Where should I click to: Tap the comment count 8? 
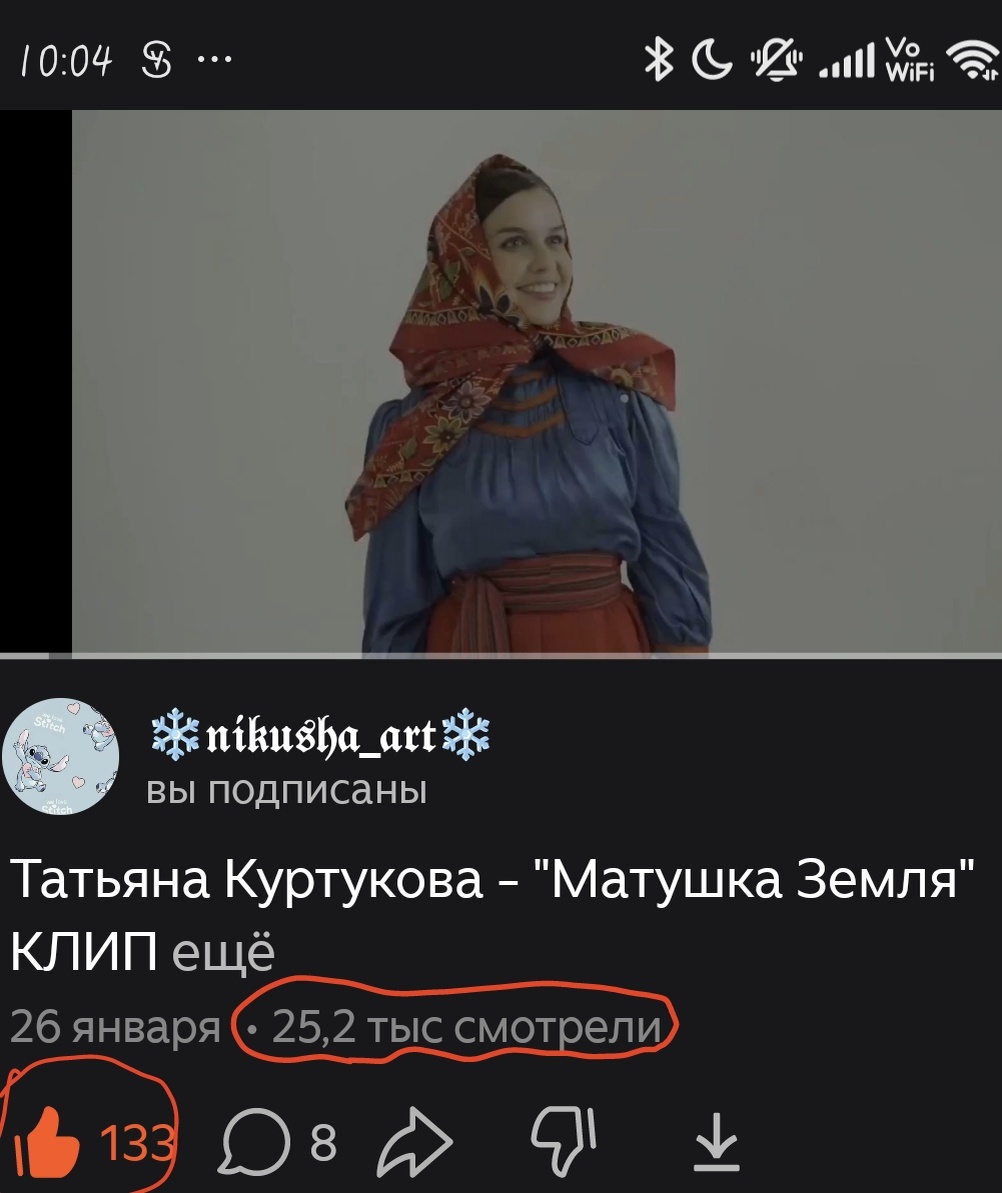[323, 1143]
